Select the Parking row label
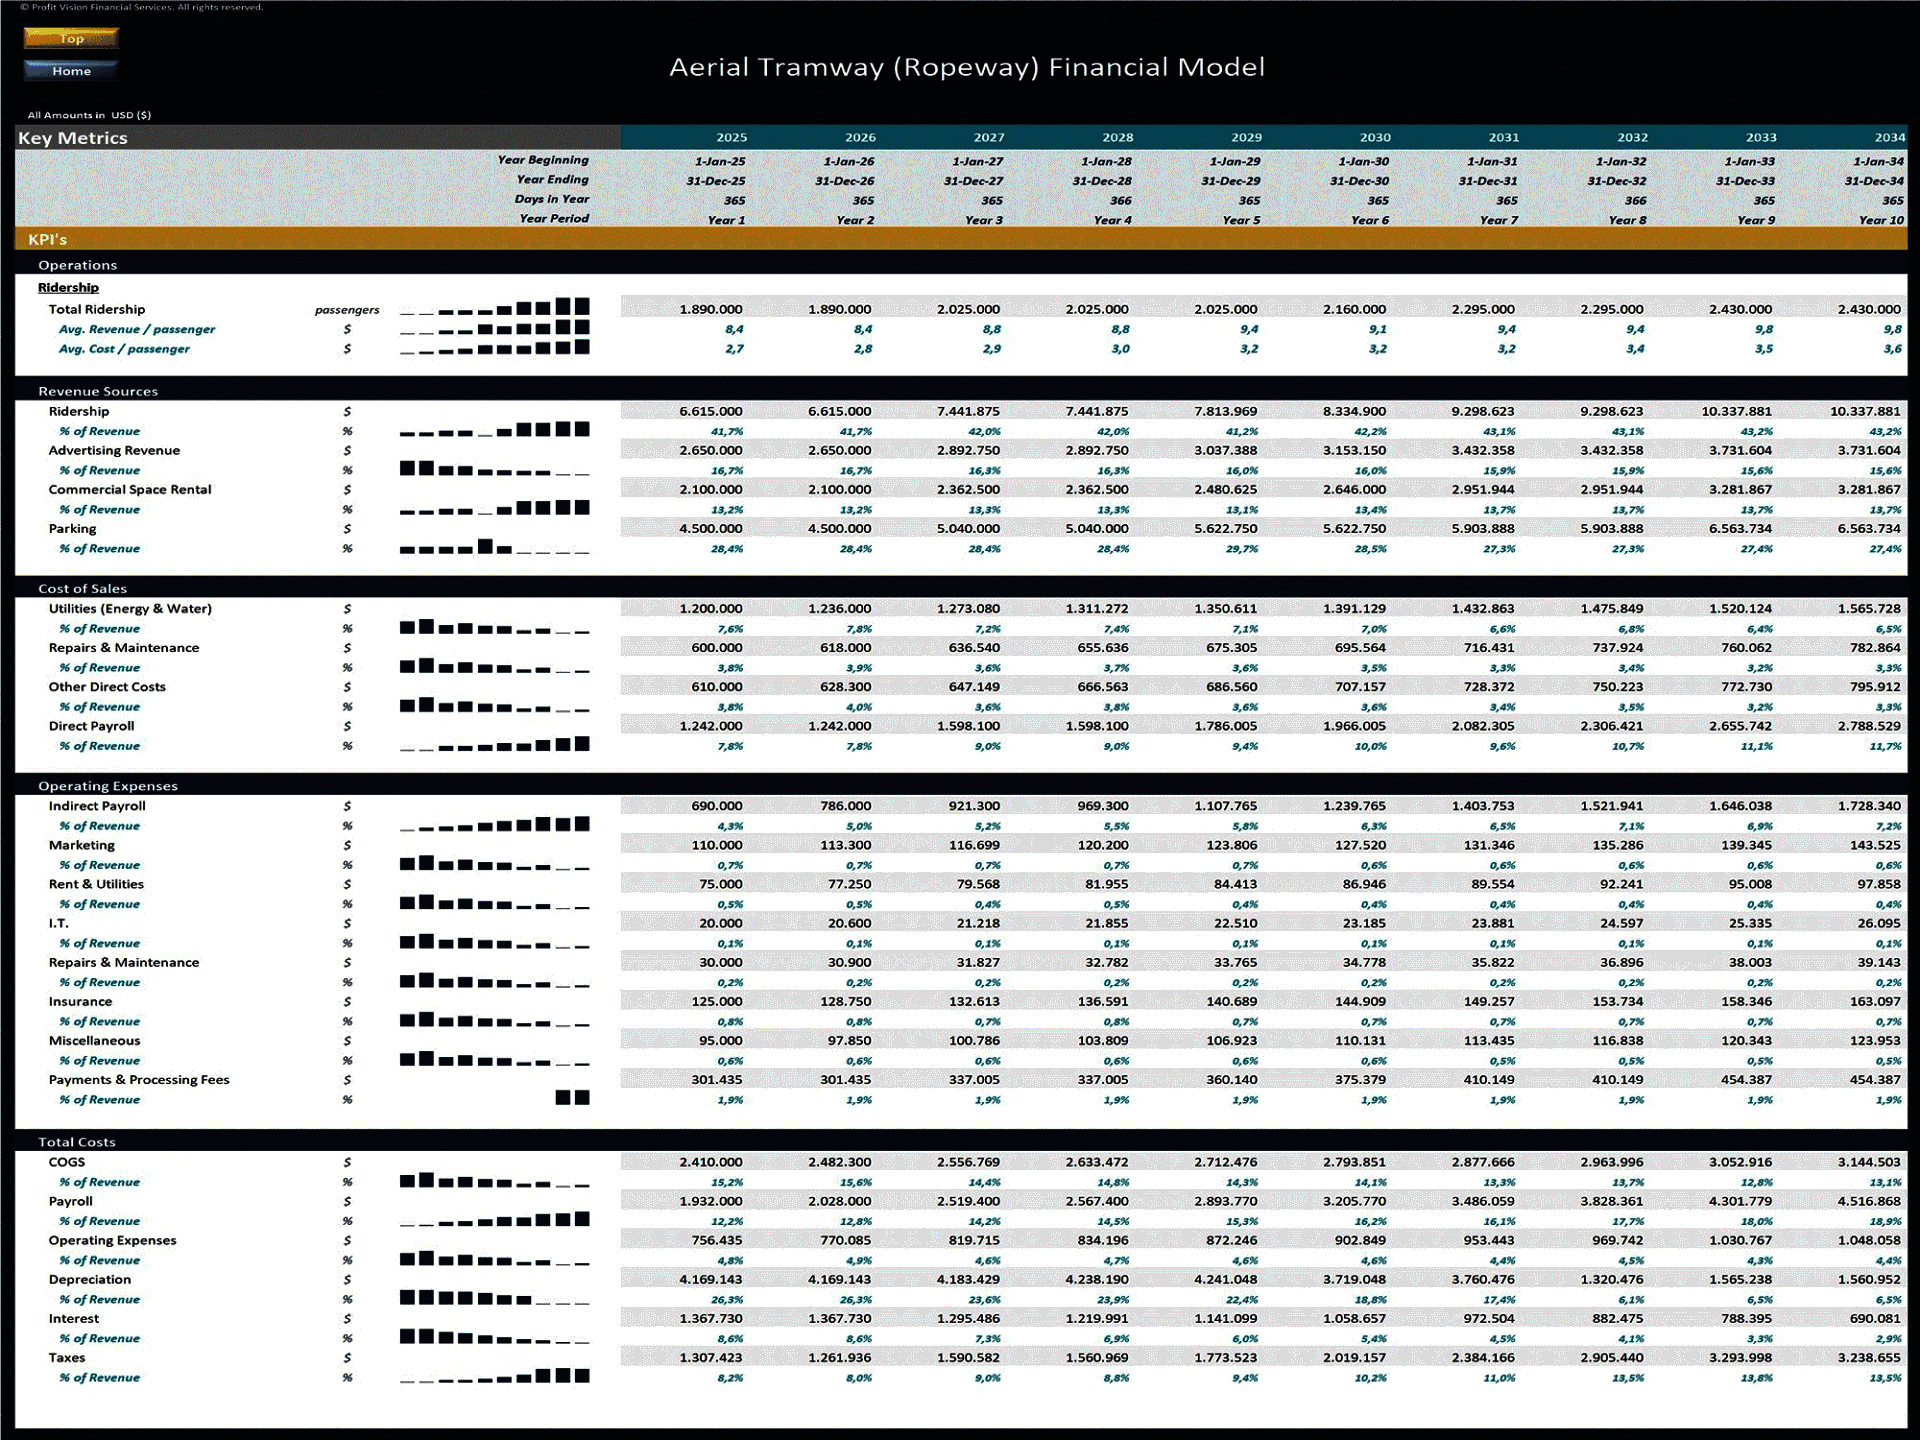 (x=73, y=529)
